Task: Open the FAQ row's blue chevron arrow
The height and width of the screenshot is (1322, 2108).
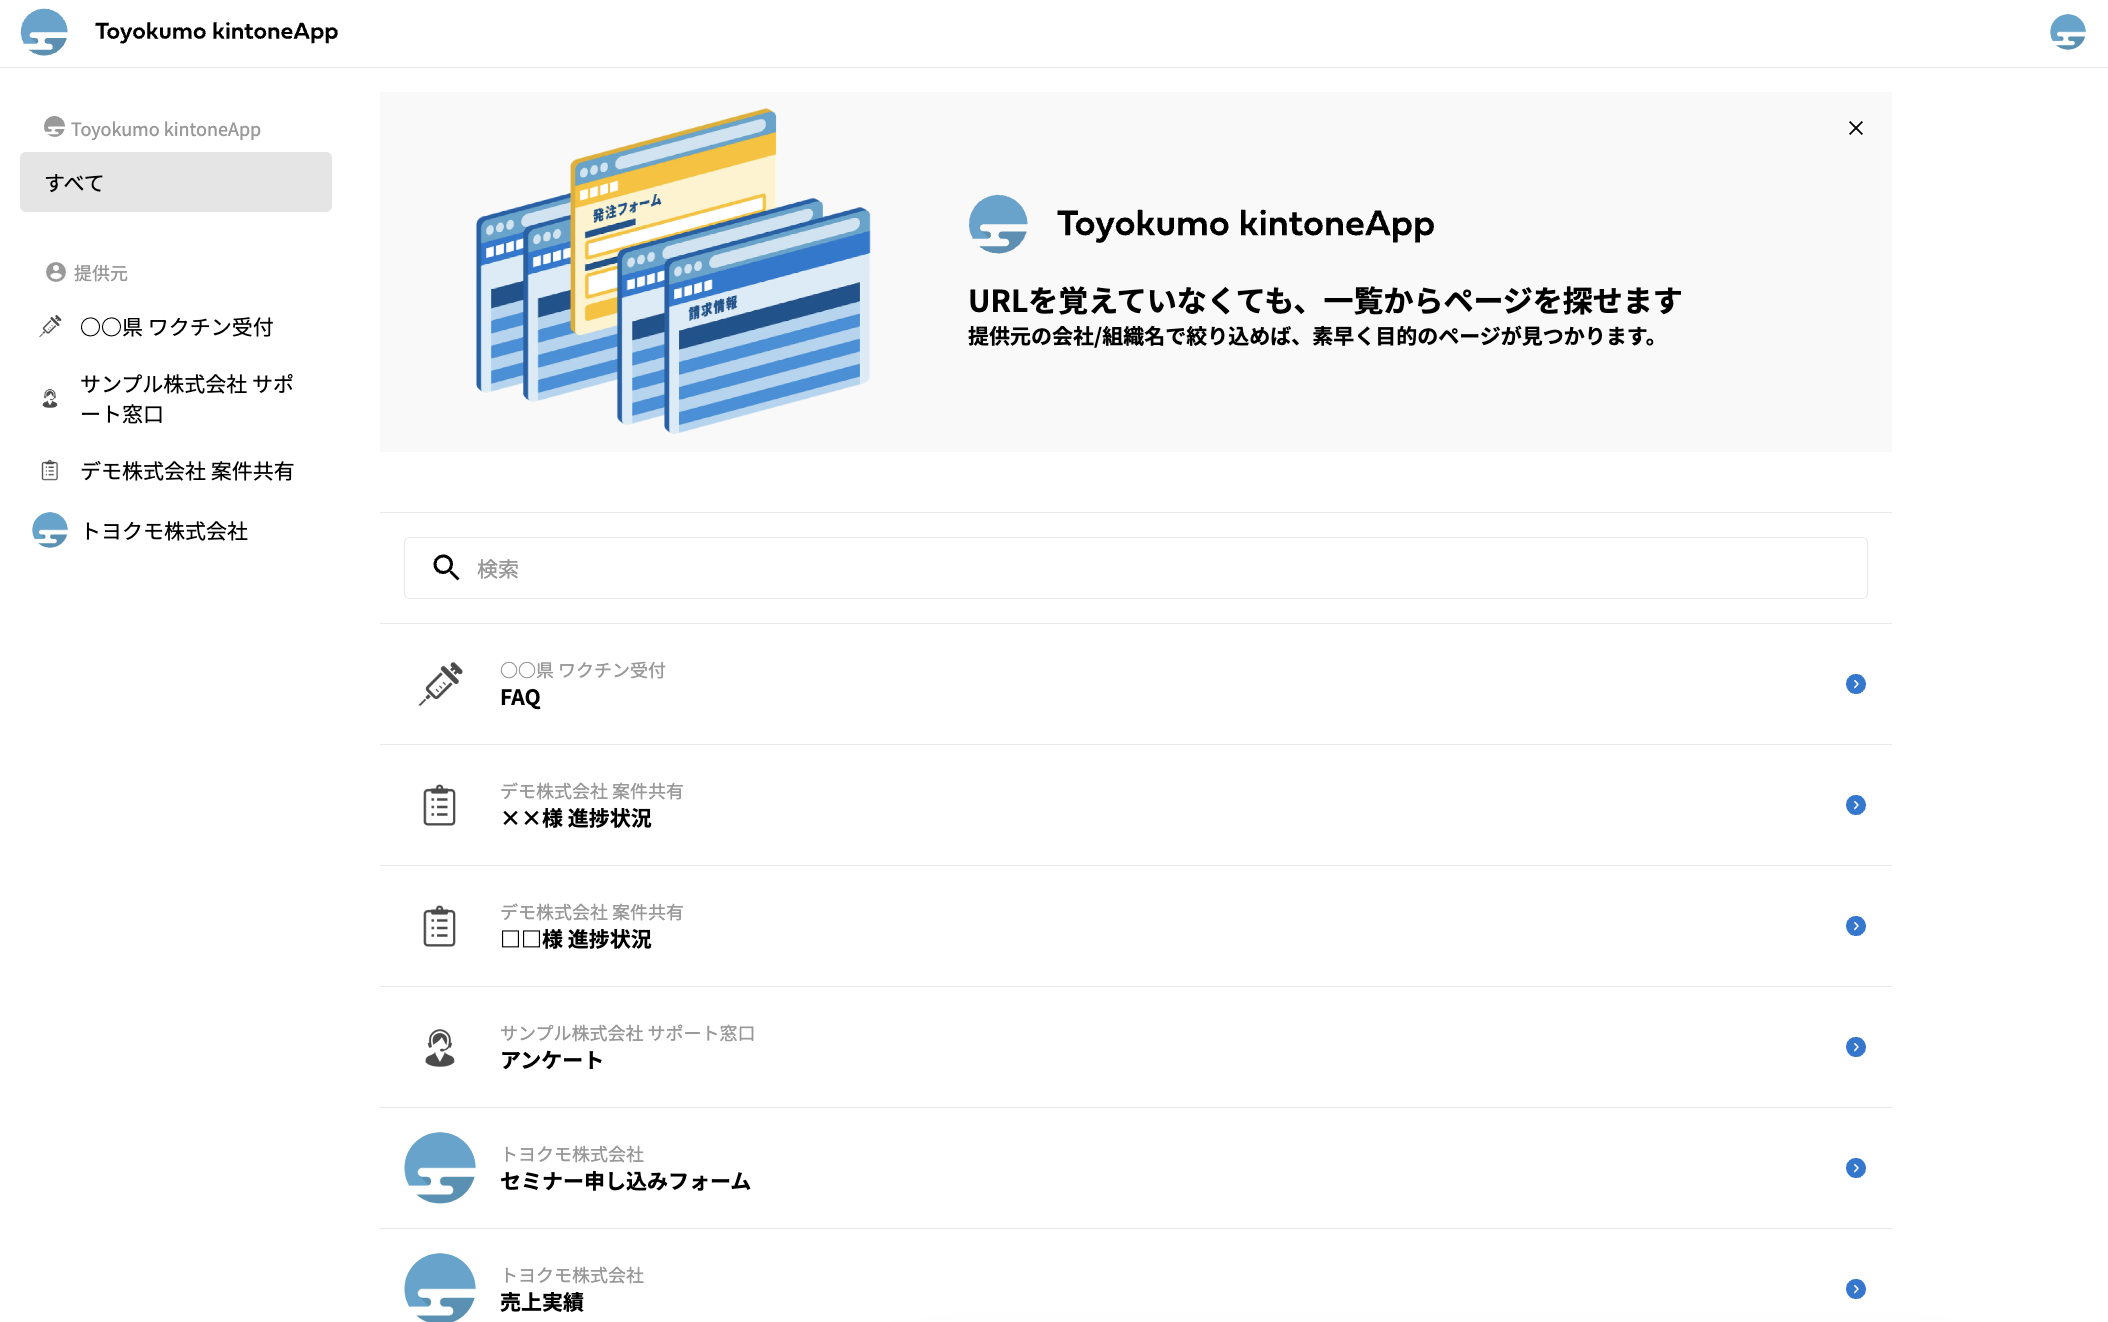Action: click(x=1855, y=684)
